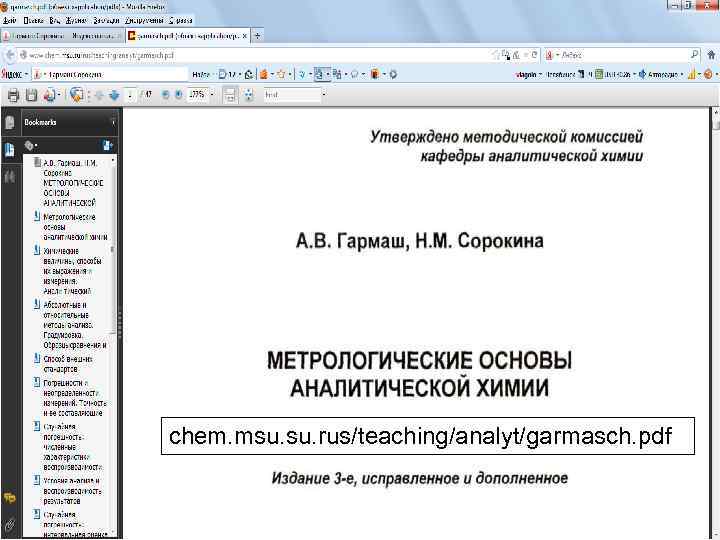The width and height of the screenshot is (720, 540).
Task: Click the fit-page view icon
Action: click(248, 95)
